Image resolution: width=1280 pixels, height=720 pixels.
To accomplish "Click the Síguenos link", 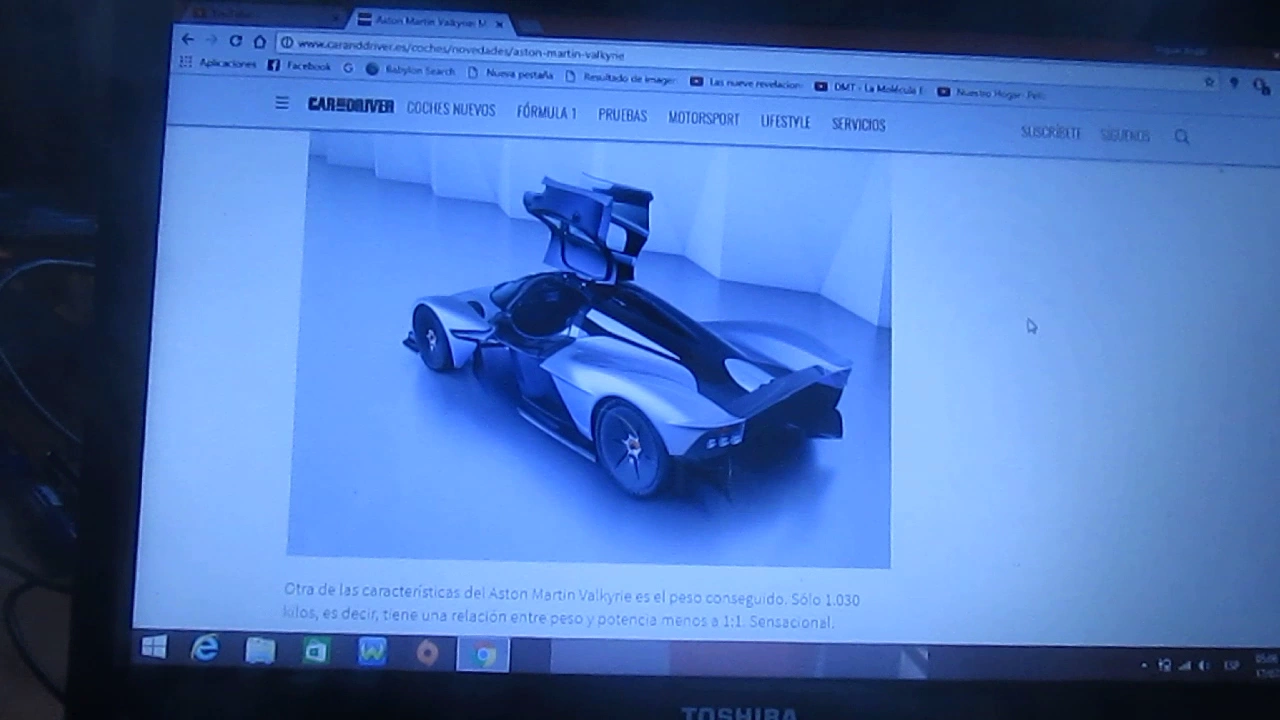I will point(1125,136).
